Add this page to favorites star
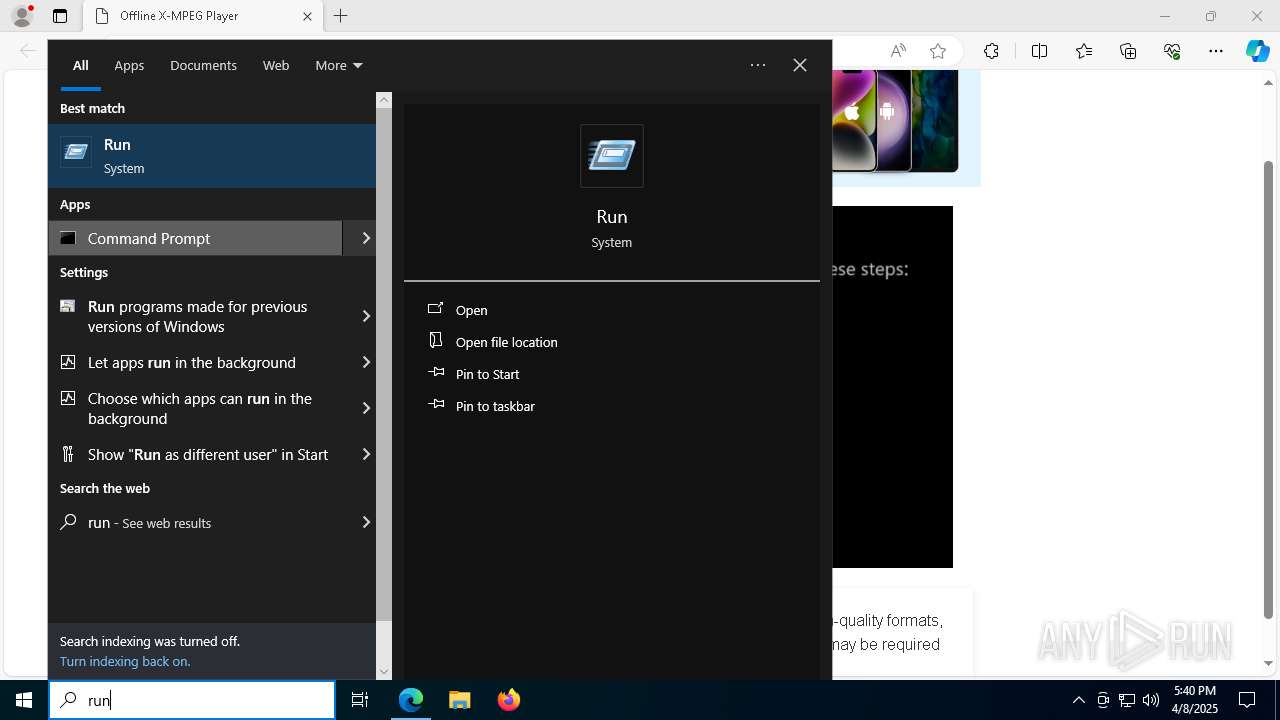This screenshot has width=1280, height=720. click(937, 51)
